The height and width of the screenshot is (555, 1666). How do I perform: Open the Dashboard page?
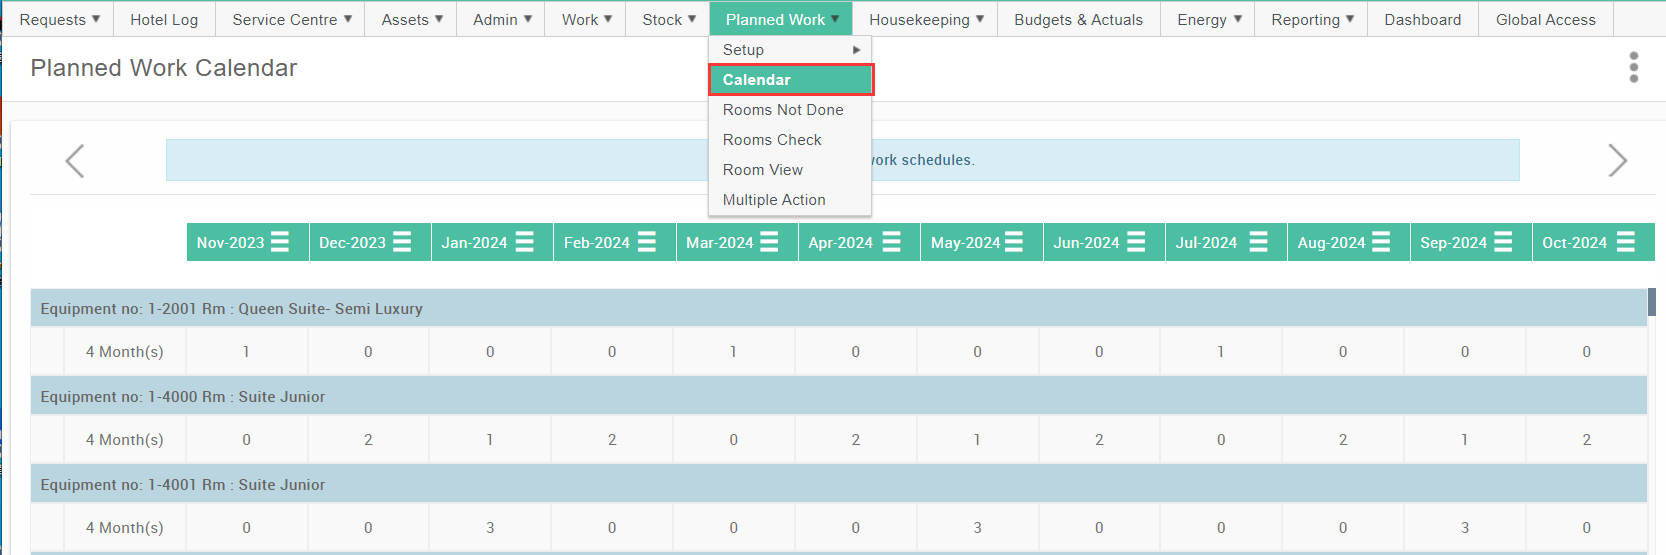click(x=1422, y=19)
